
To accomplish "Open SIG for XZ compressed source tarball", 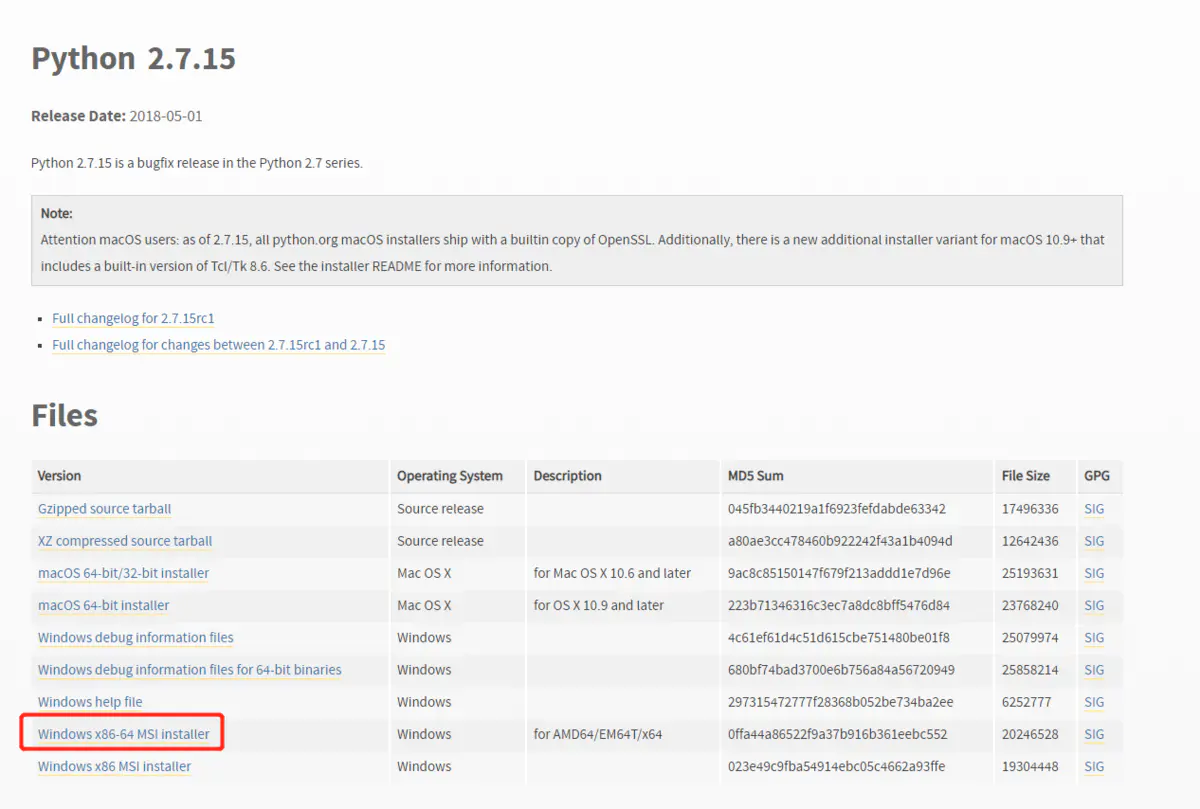I will pyautogui.click(x=1094, y=541).
